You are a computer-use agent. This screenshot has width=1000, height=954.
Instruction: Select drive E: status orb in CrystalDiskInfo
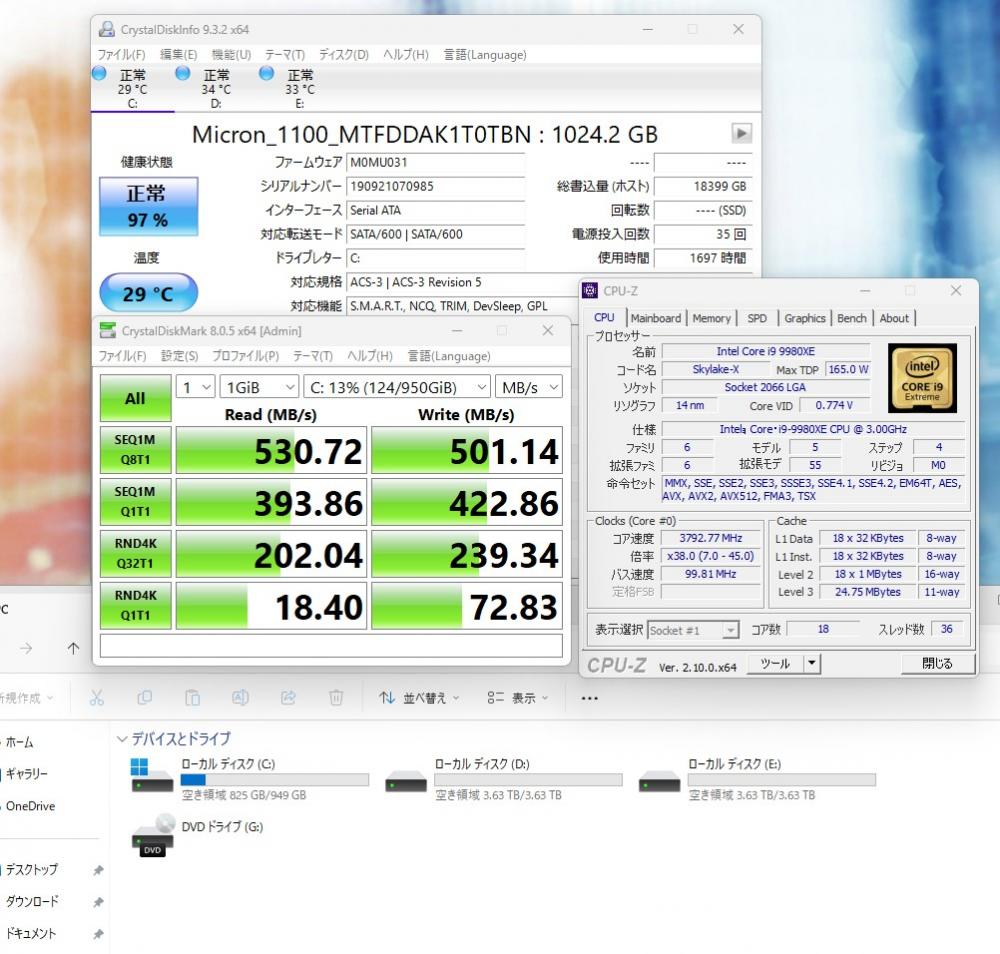(x=267, y=73)
